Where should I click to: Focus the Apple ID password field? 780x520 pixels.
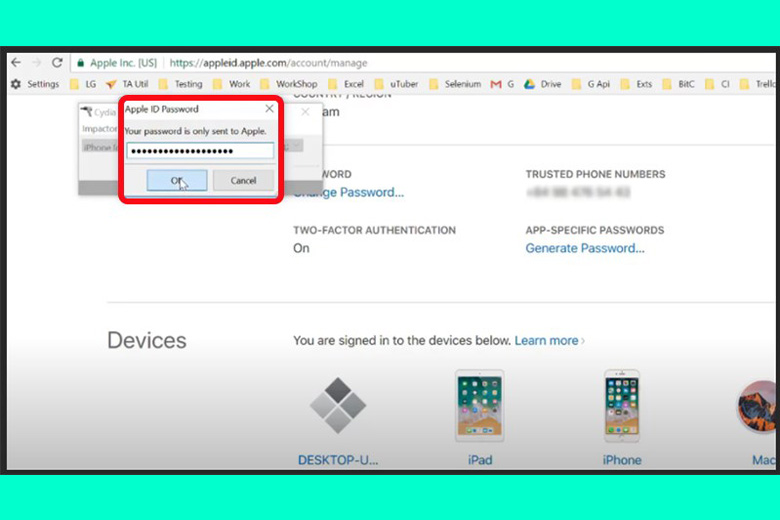(200, 151)
